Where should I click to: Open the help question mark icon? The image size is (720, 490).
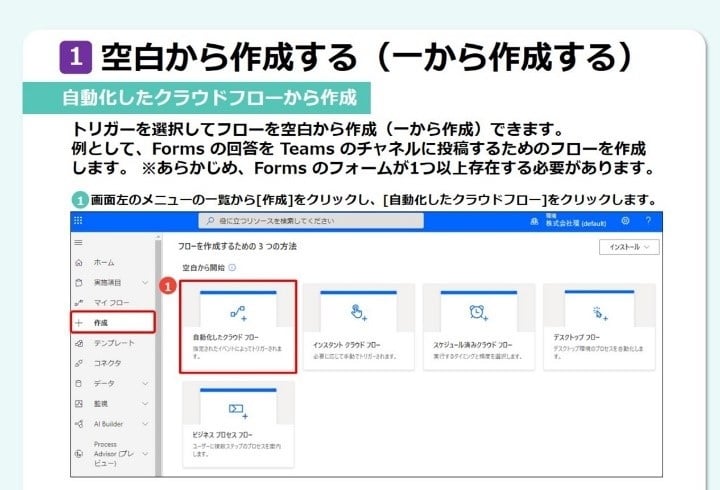648,220
